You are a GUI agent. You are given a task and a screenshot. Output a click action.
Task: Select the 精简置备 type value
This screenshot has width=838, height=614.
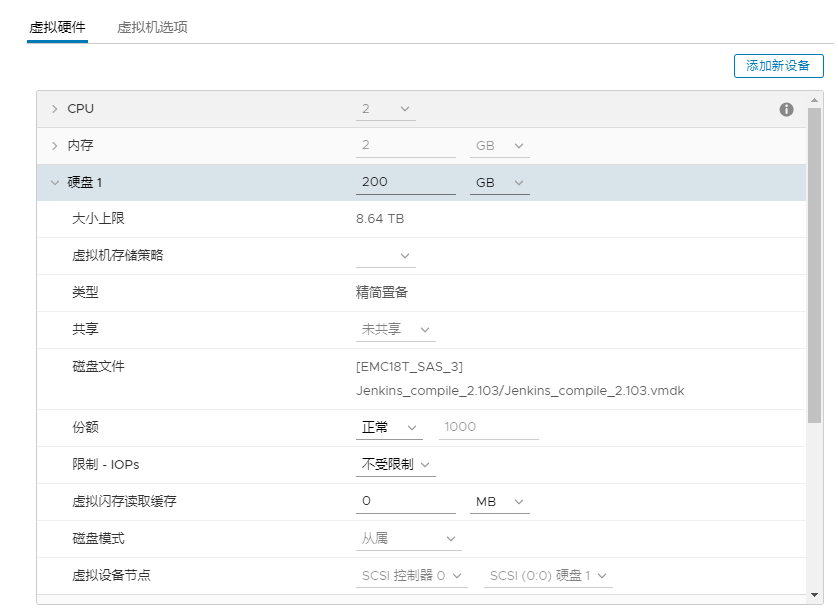pyautogui.click(x=382, y=292)
